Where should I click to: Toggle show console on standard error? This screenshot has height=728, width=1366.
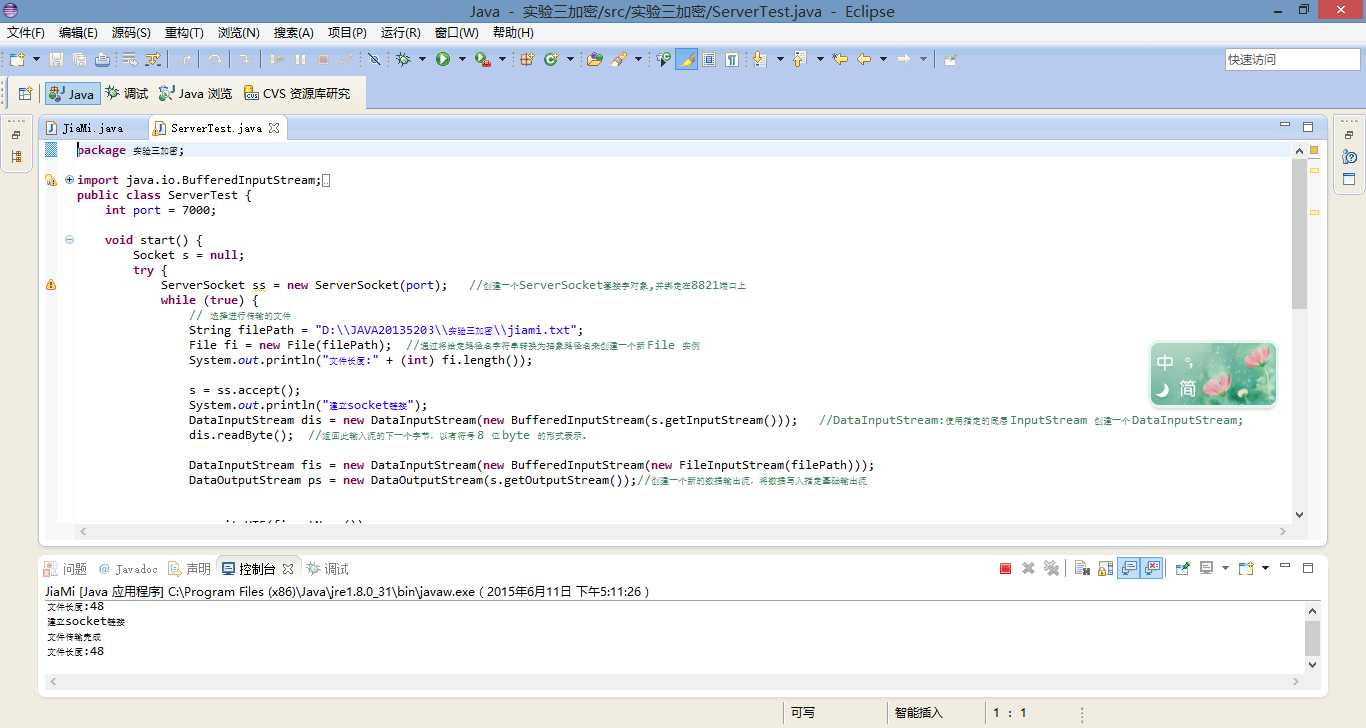1152,568
